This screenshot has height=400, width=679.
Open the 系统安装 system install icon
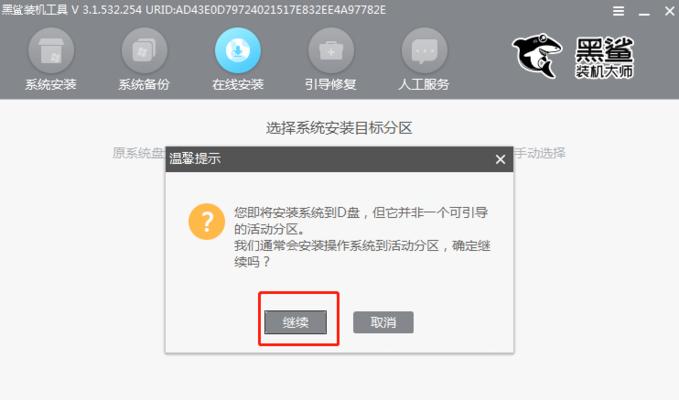tap(51, 51)
